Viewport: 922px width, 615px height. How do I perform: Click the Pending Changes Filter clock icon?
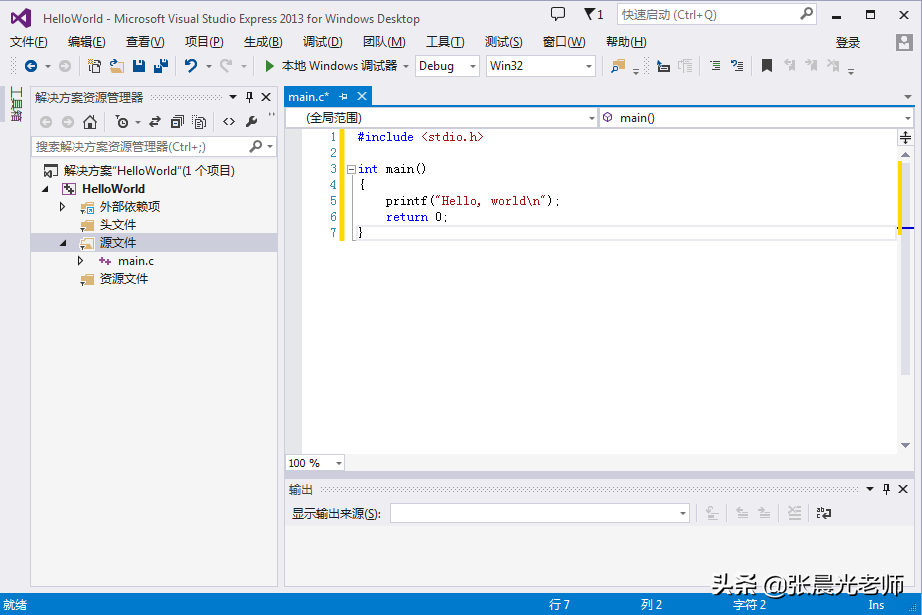click(122, 122)
